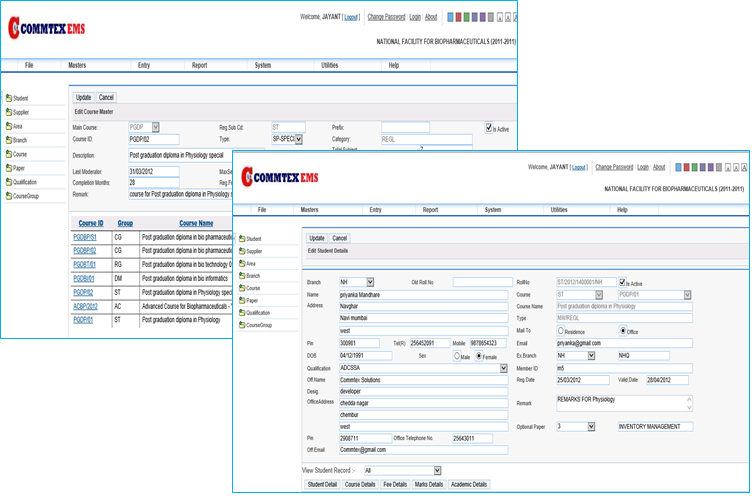The width and height of the screenshot is (756, 498).
Task: Open Branch in the front window sidebar
Action: pos(252,275)
